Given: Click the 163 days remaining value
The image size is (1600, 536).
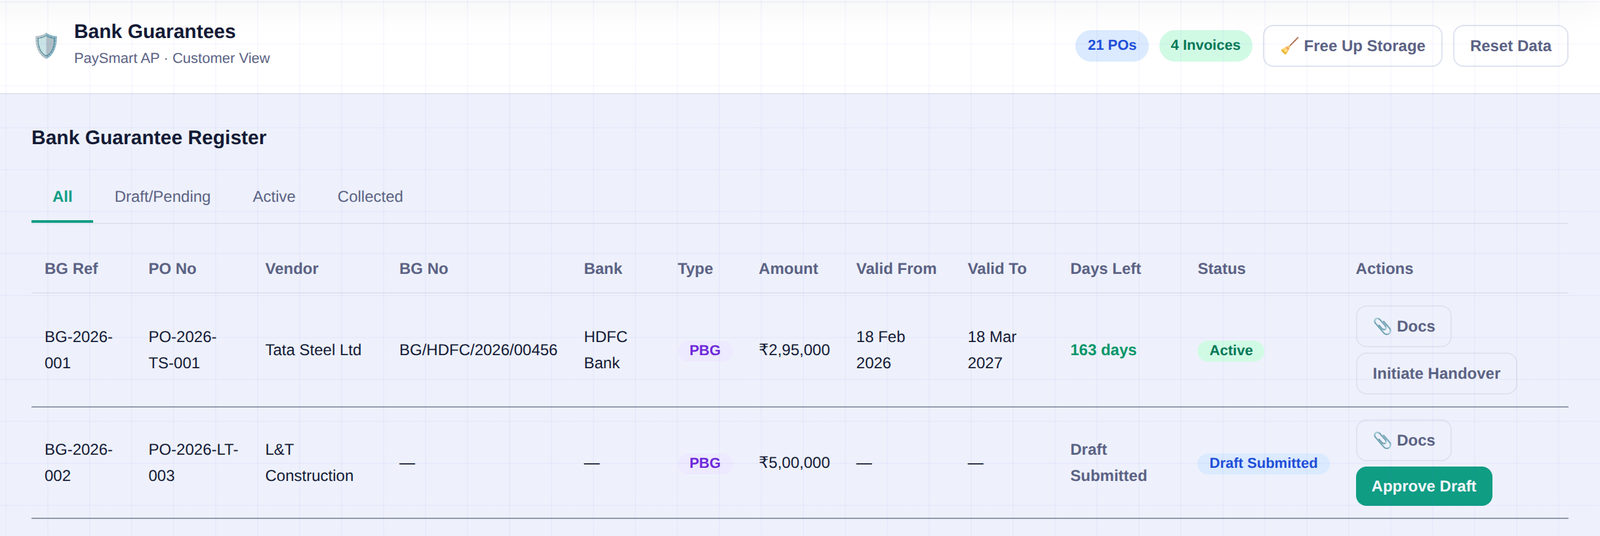Looking at the screenshot, I should (1103, 350).
